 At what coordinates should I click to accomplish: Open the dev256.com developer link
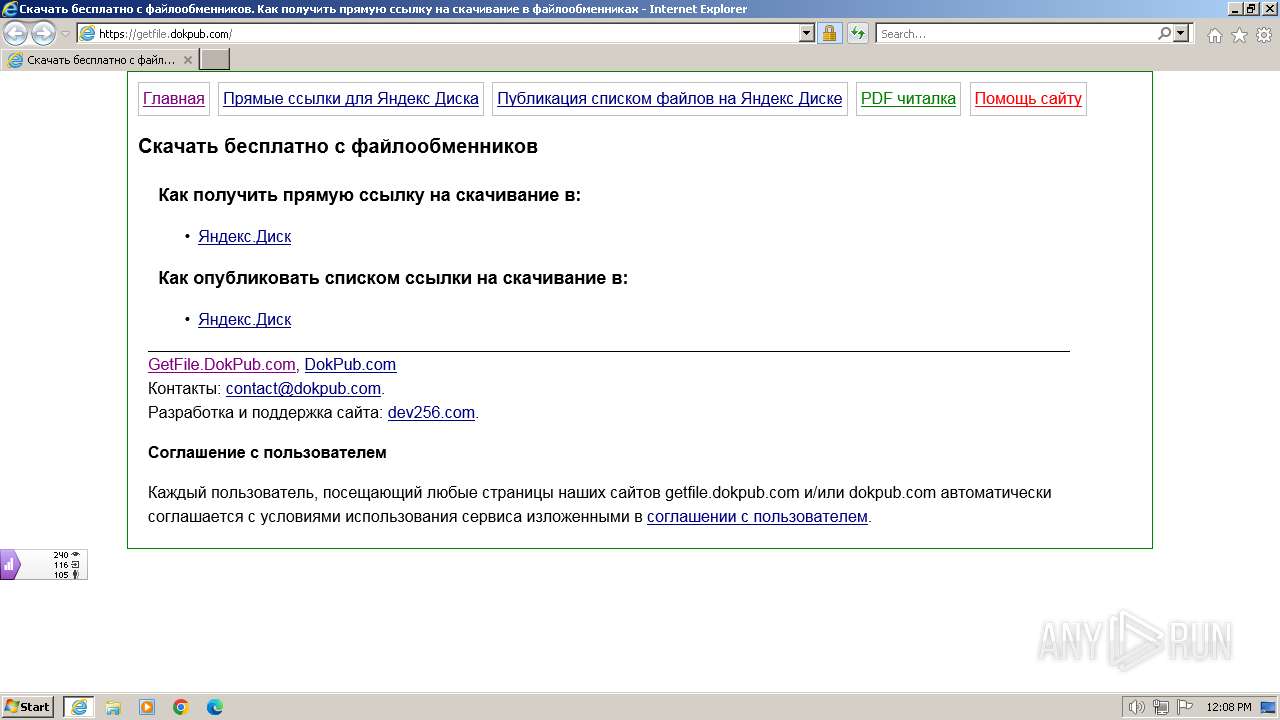click(x=431, y=413)
